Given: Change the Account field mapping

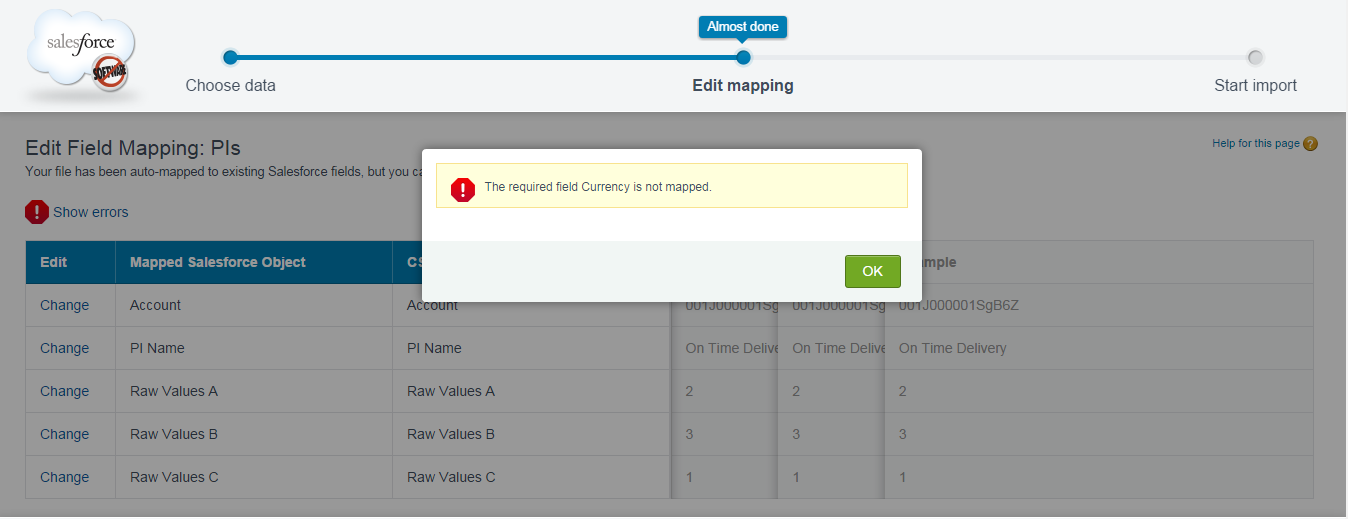Looking at the screenshot, I should (x=64, y=305).
